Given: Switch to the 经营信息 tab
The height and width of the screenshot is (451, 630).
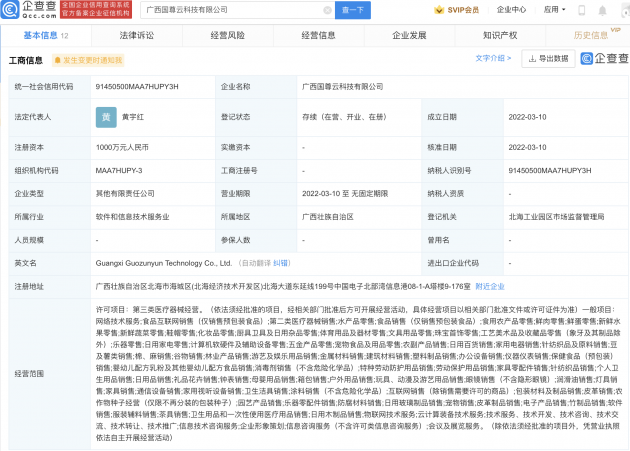Looking at the screenshot, I should tap(319, 35).
